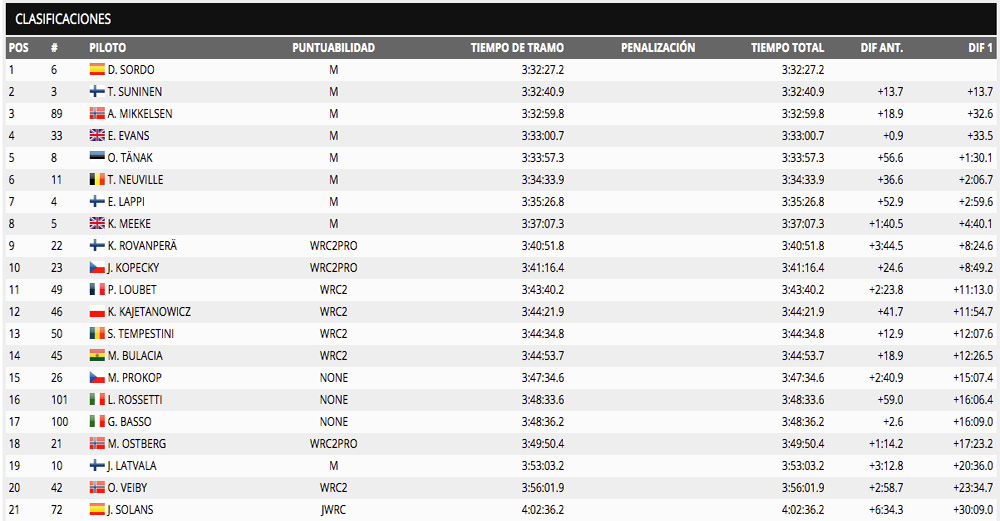Click the PENALIZACIÓN column header
The image size is (1000, 521).
pyautogui.click(x=657, y=48)
